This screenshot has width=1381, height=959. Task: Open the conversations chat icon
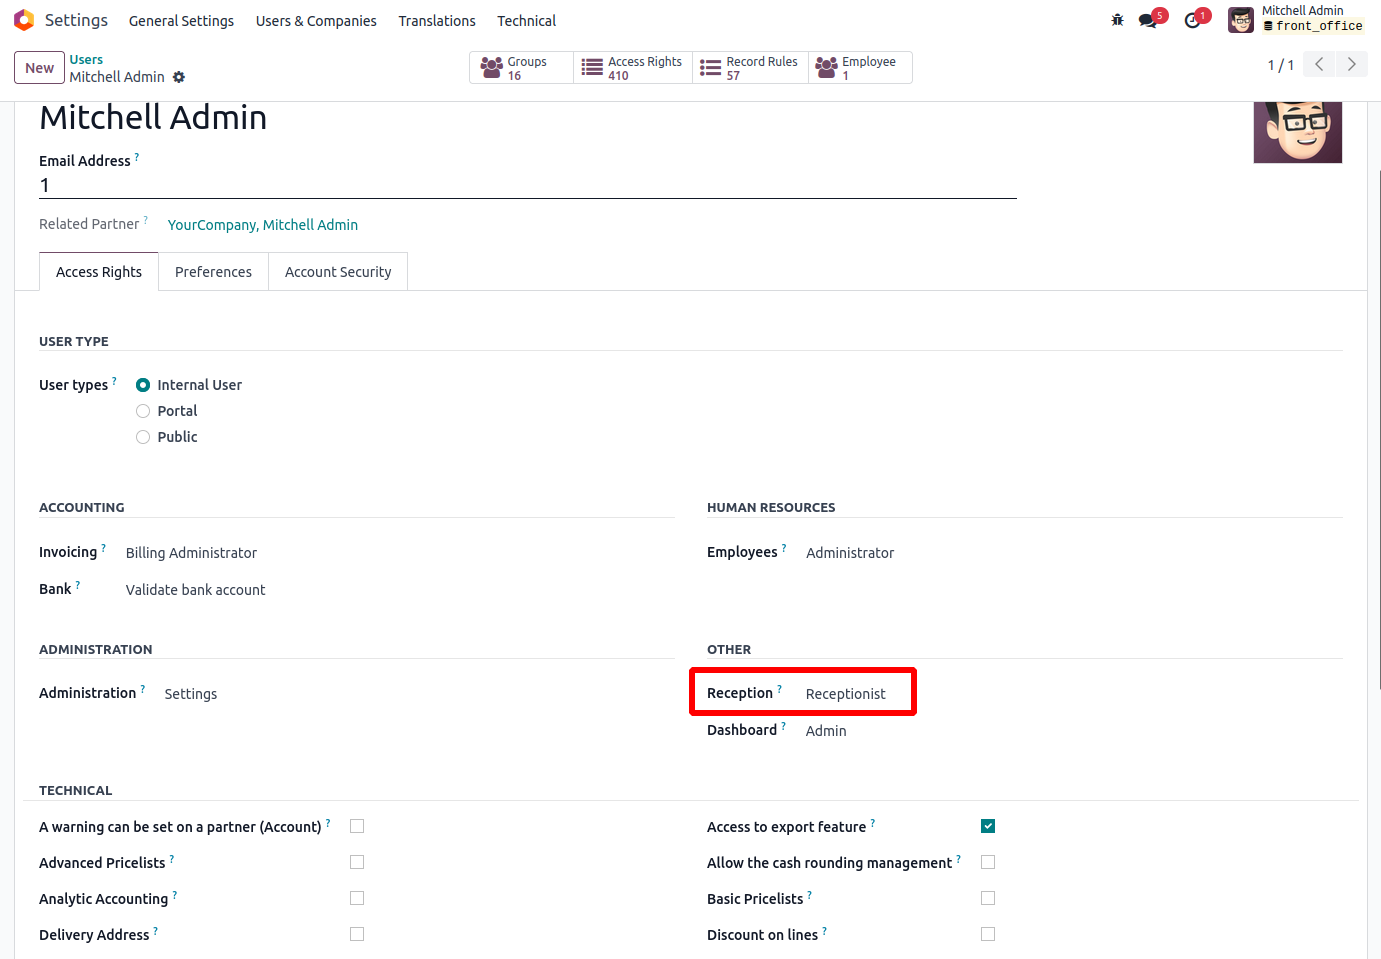(x=1147, y=20)
